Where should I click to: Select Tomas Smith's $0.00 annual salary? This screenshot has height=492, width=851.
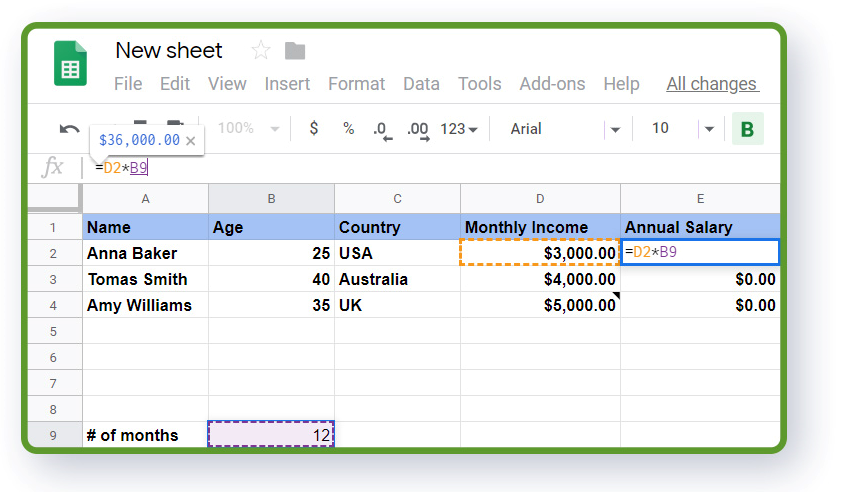(x=700, y=279)
